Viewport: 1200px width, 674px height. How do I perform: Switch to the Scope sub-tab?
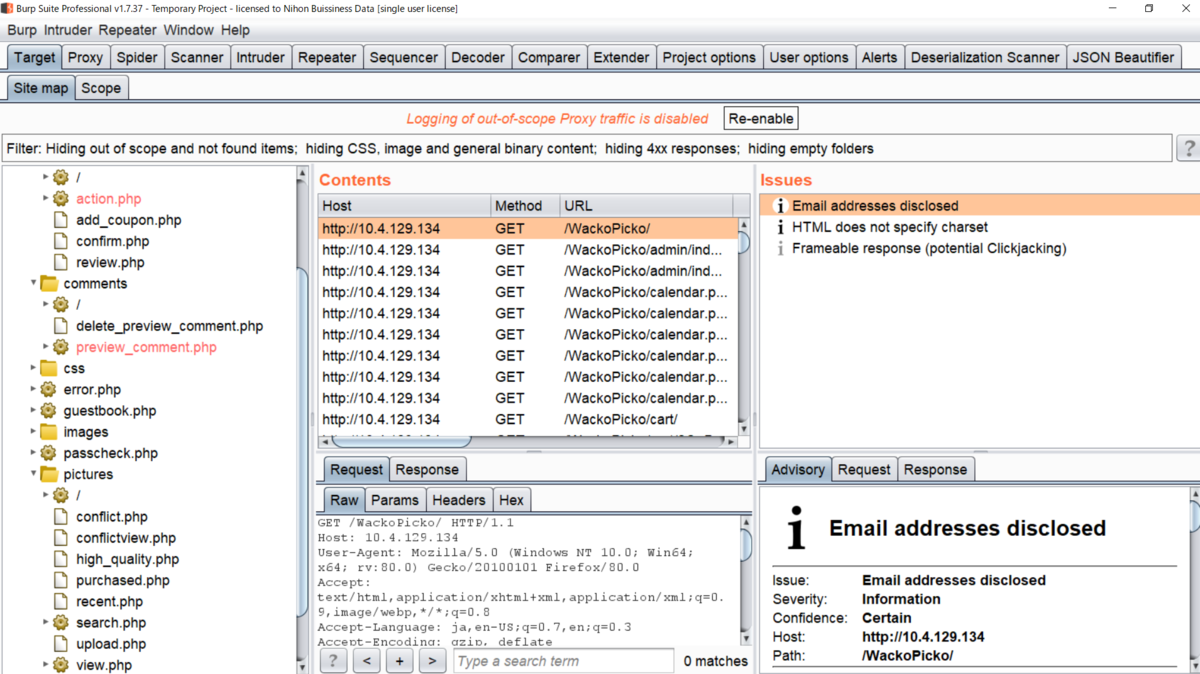click(101, 88)
